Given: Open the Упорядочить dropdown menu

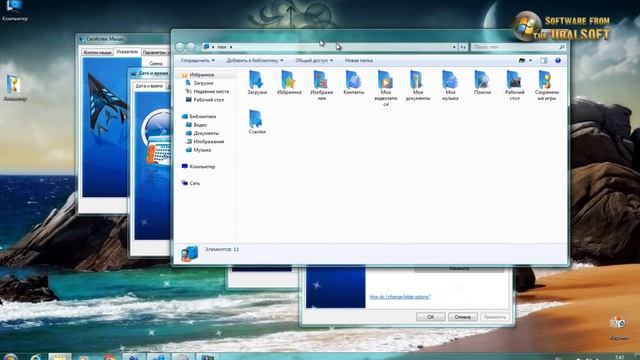Looking at the screenshot, I should pos(198,60).
